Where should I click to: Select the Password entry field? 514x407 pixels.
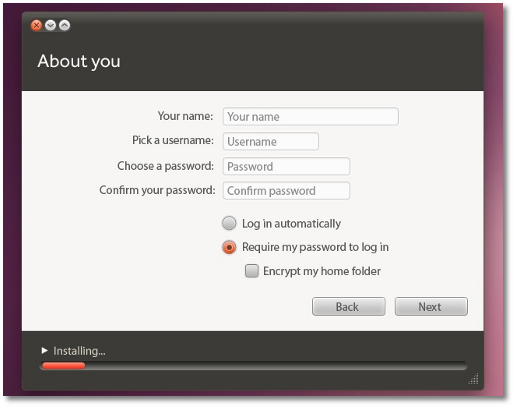pyautogui.click(x=286, y=166)
